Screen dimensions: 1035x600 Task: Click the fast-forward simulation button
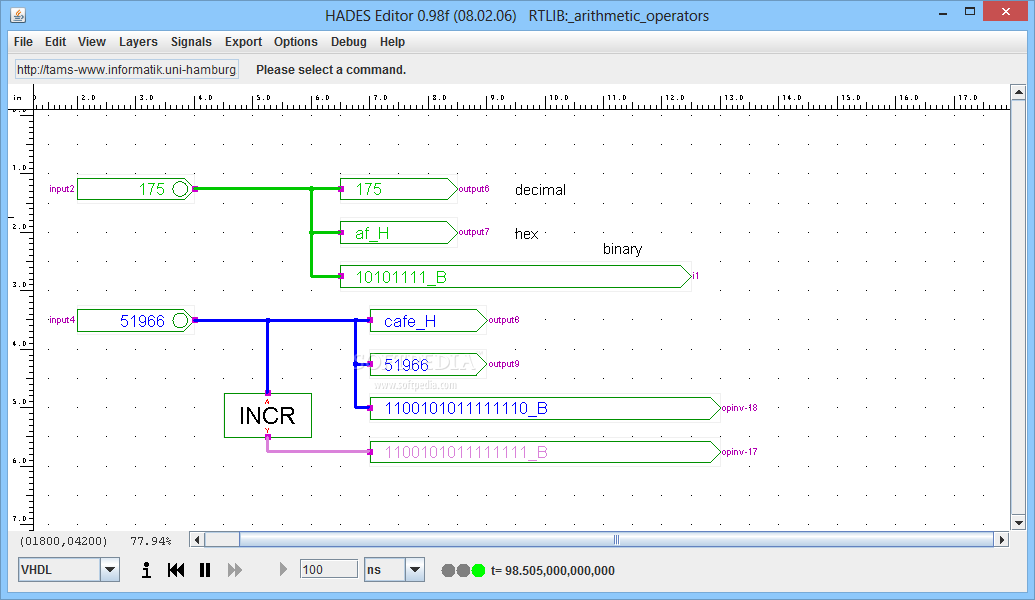pyautogui.click(x=234, y=570)
